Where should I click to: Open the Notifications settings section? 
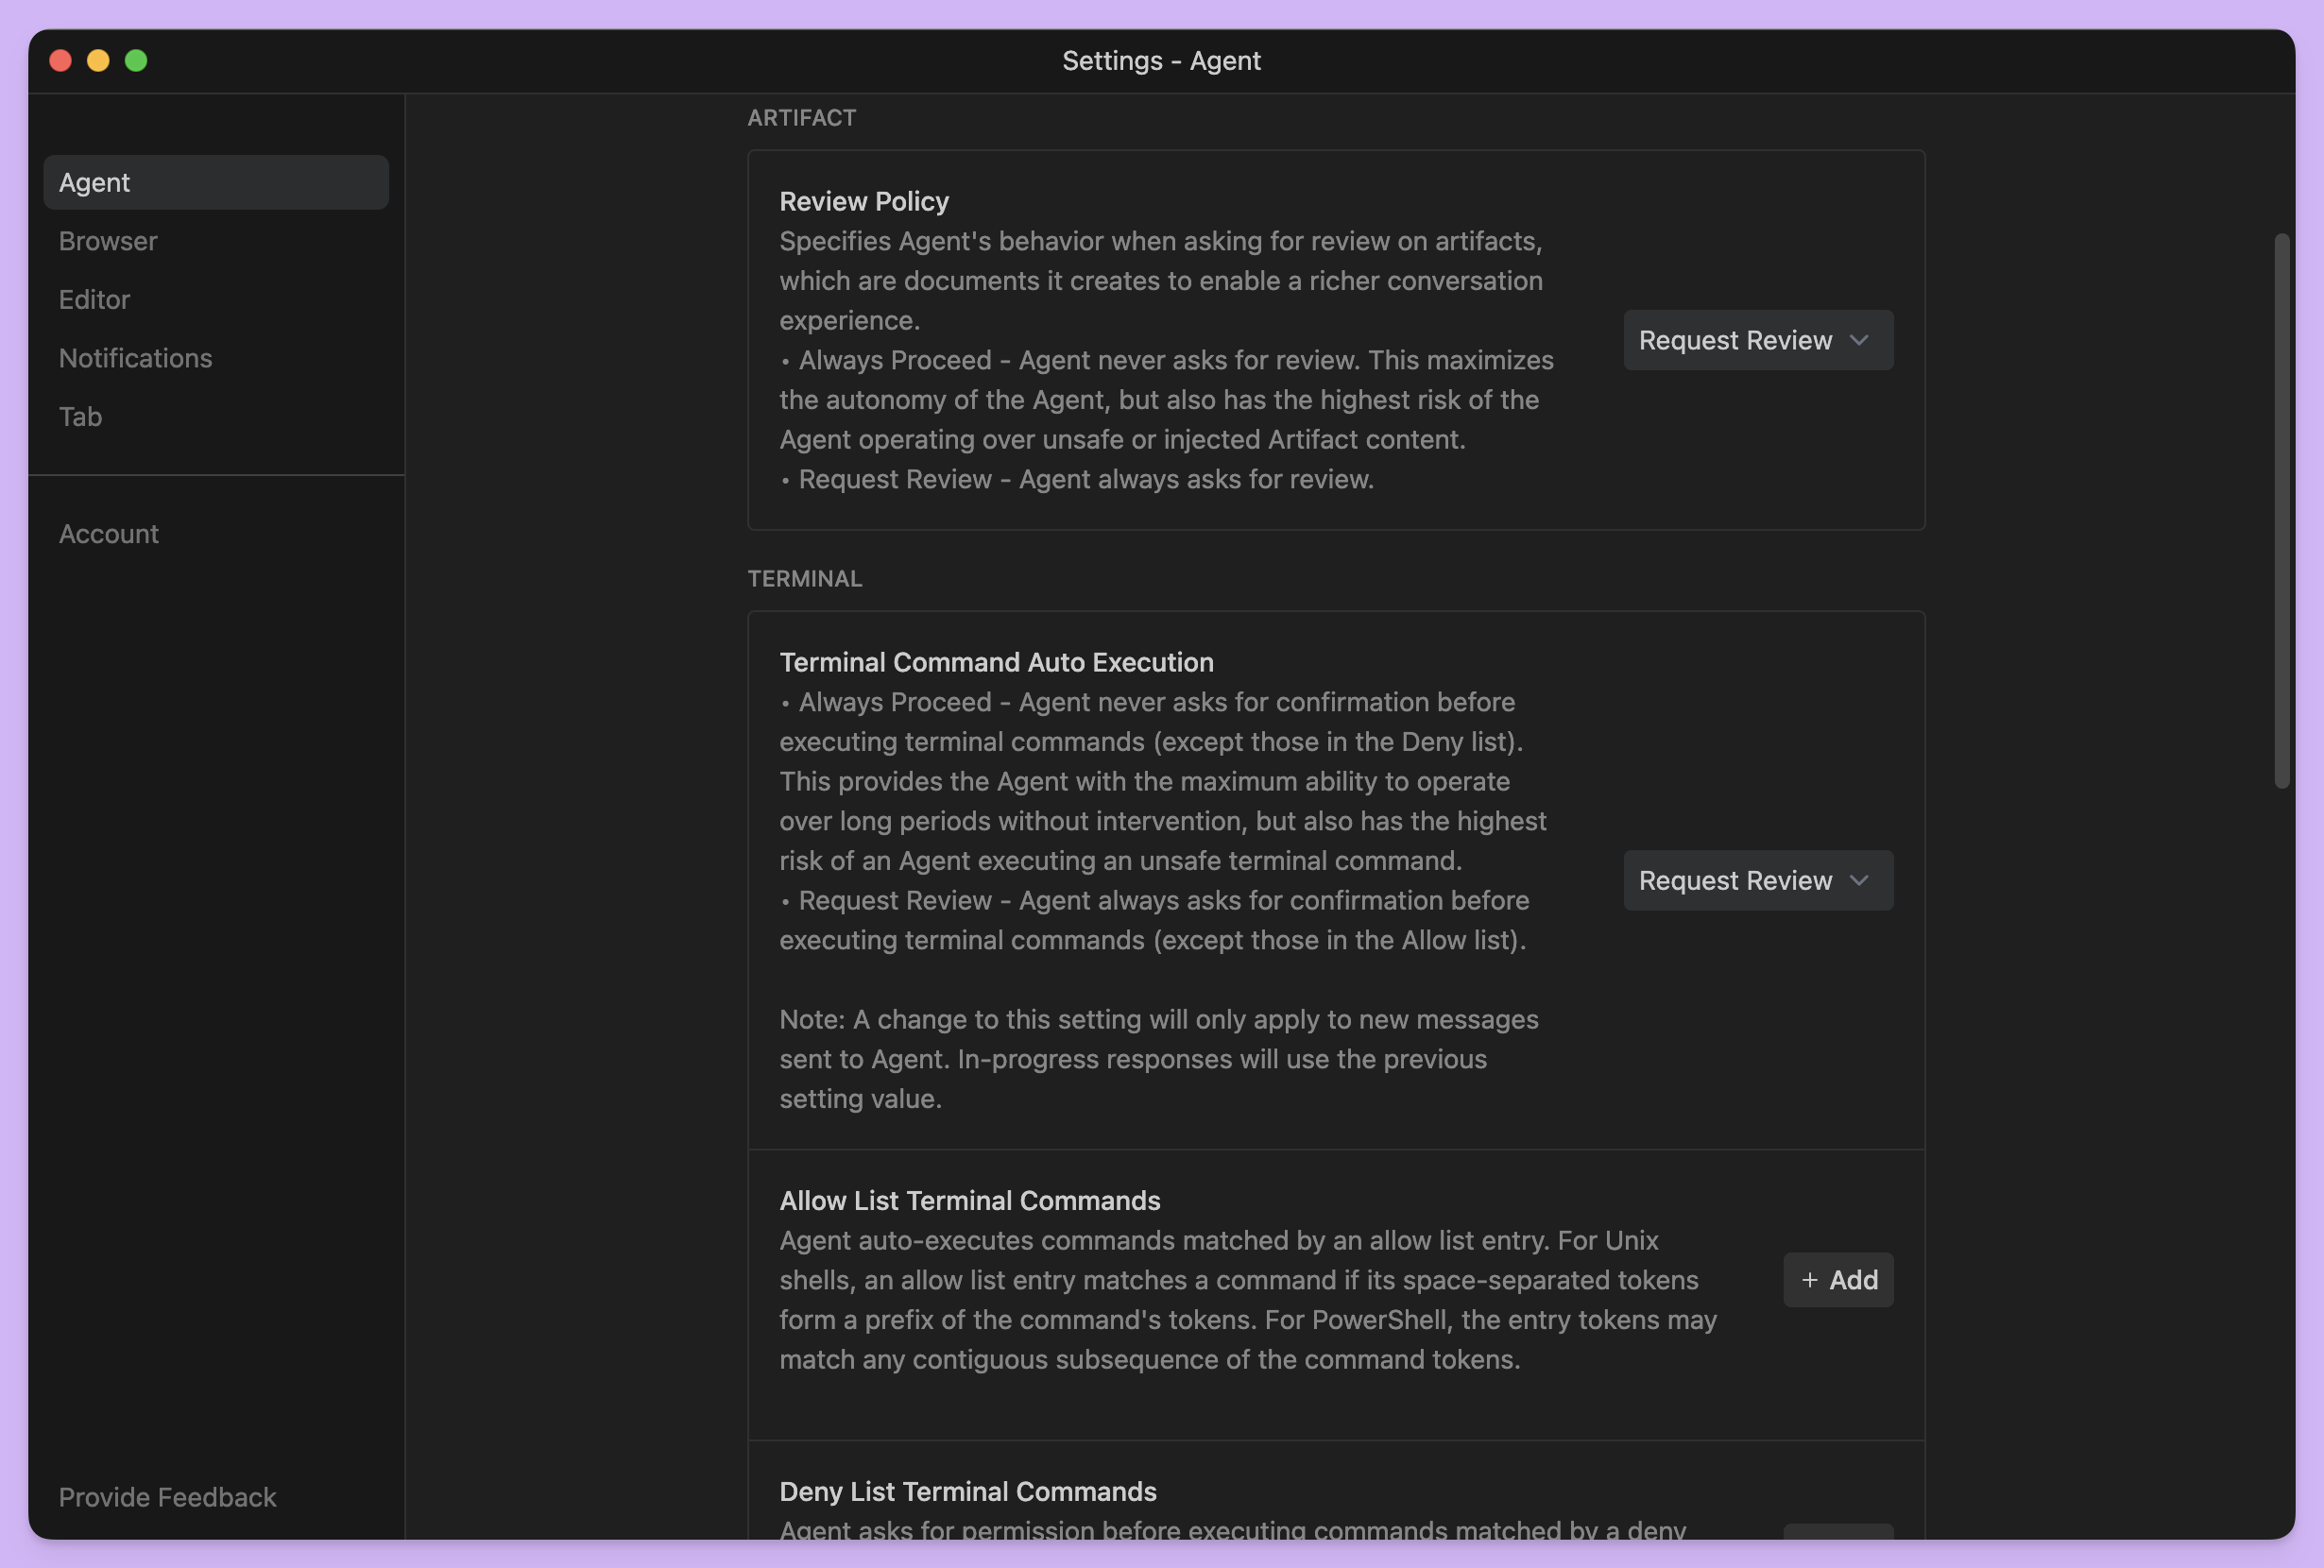coord(135,358)
